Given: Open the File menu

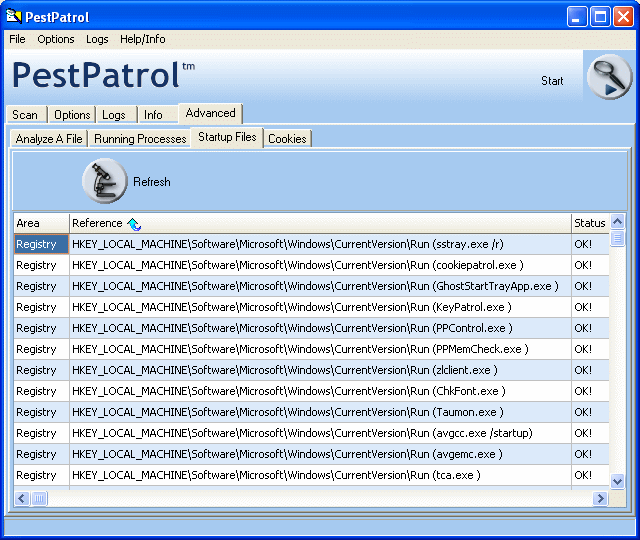Looking at the screenshot, I should pos(17,39).
